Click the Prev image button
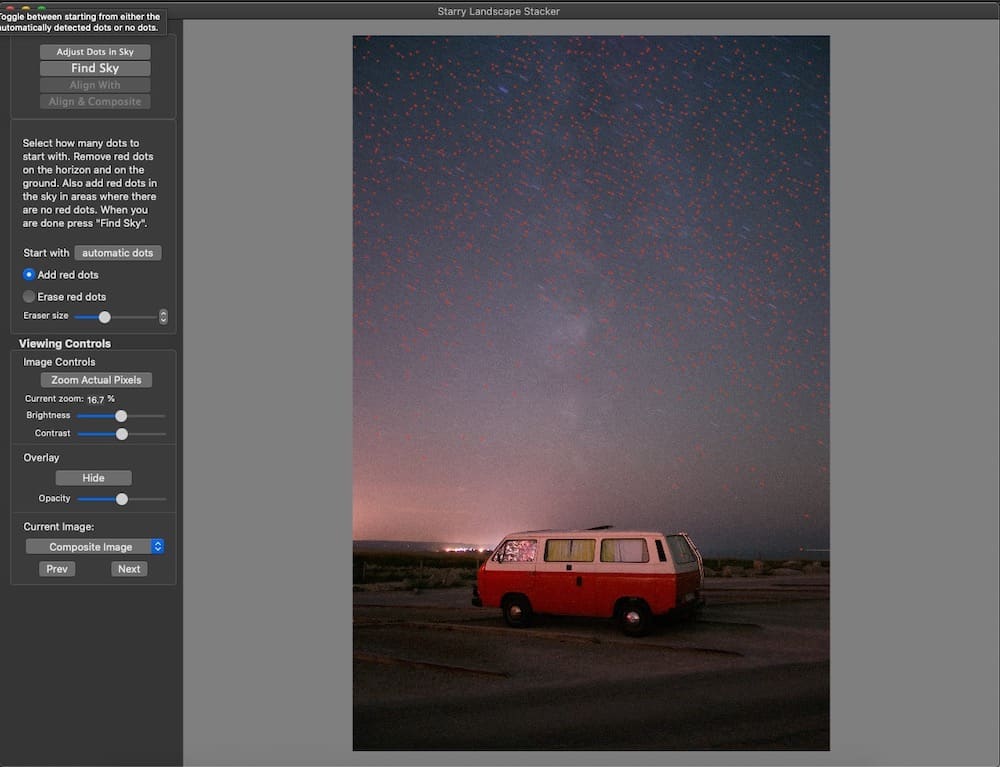 click(x=57, y=569)
